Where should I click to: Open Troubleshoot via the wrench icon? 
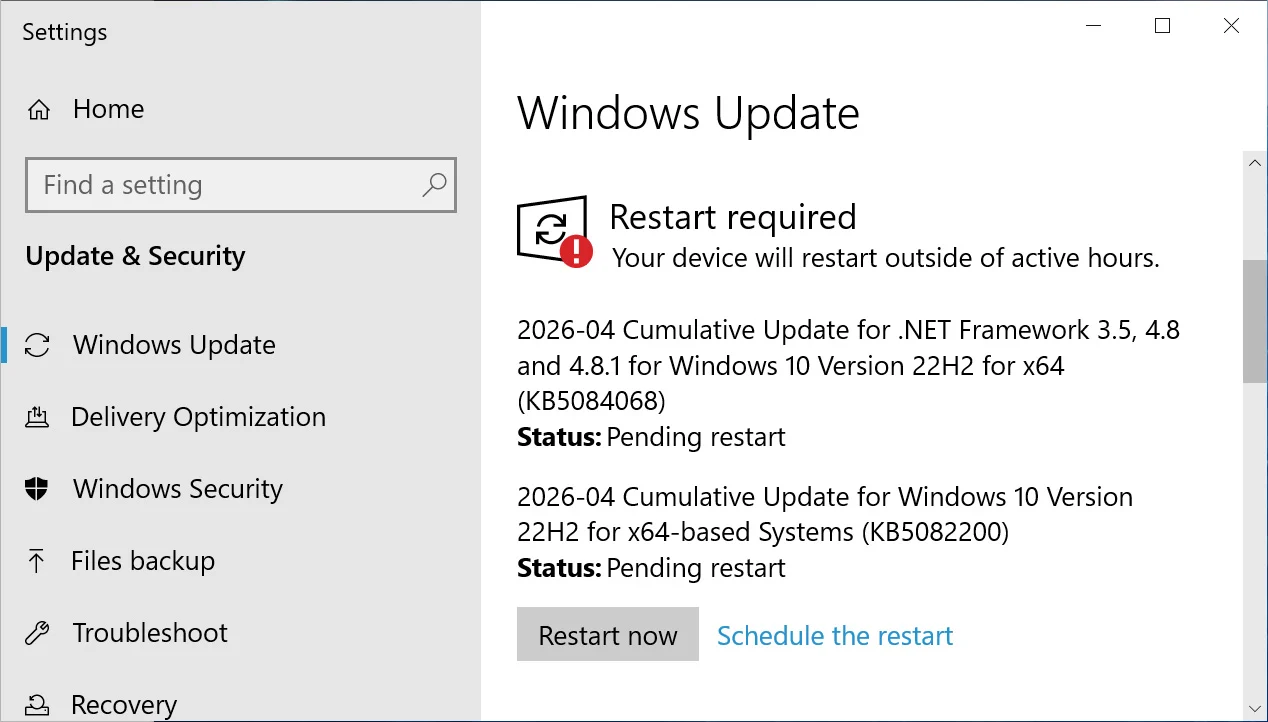(37, 633)
